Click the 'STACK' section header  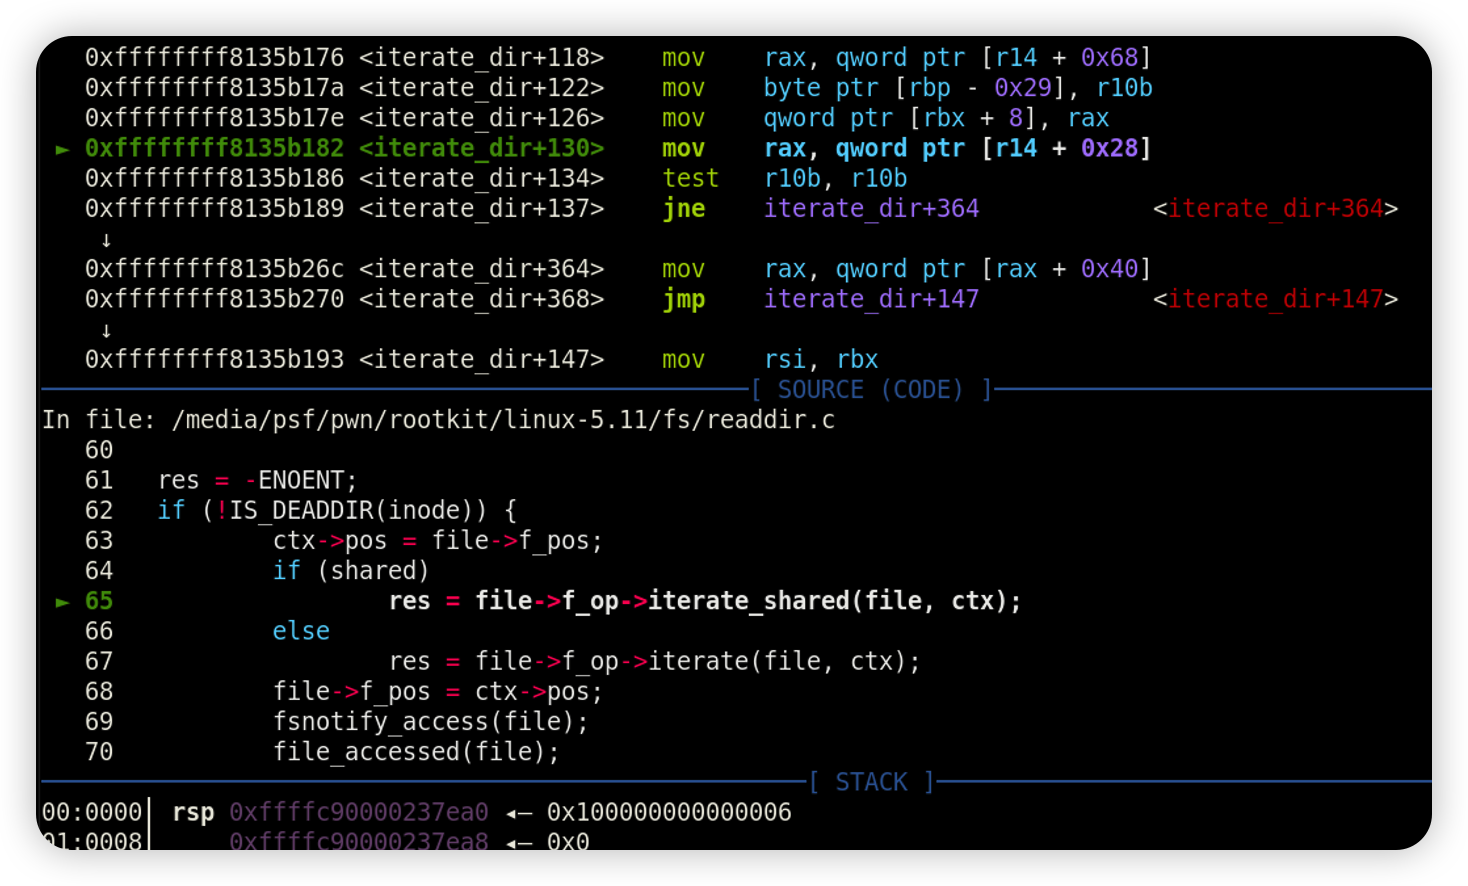[x=871, y=782]
